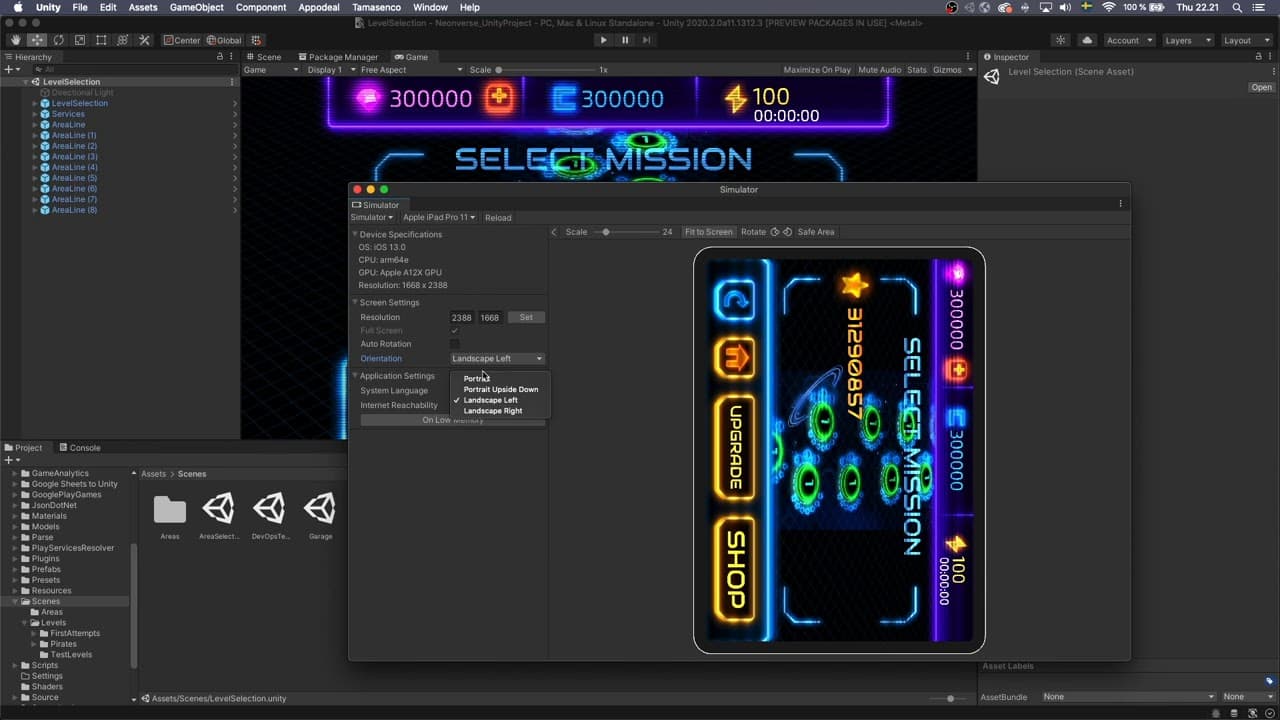Select the Move tool

[x=37, y=40]
